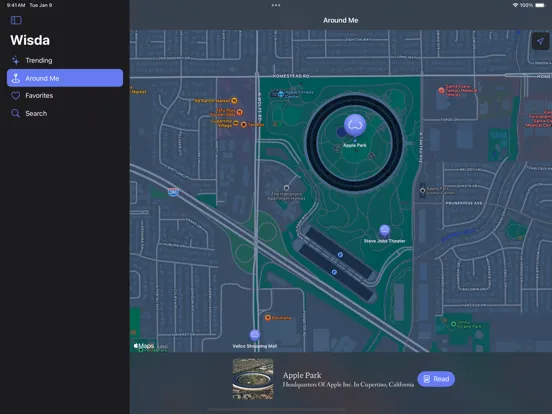Image resolution: width=552 pixels, height=414 pixels.
Task: Click the Wi-Fi status icon
Action: click(515, 5)
